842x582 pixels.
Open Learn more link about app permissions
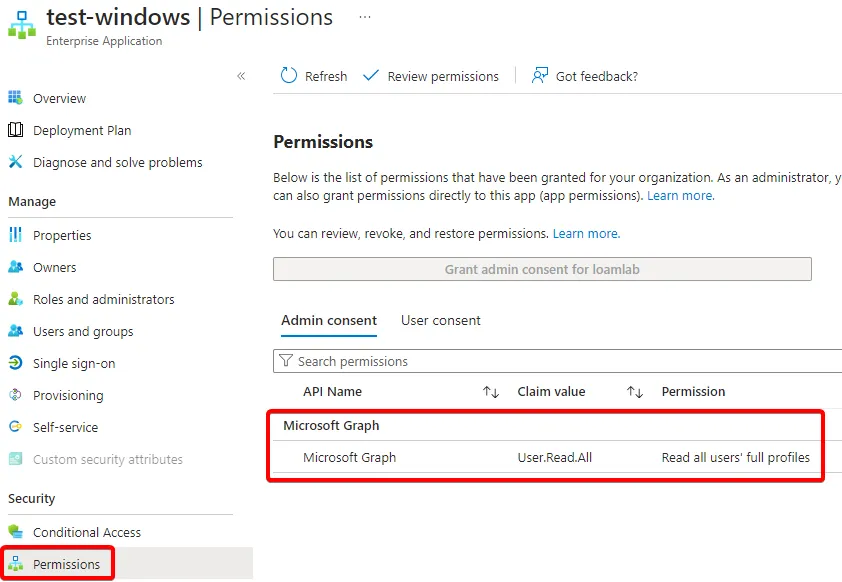(x=680, y=196)
